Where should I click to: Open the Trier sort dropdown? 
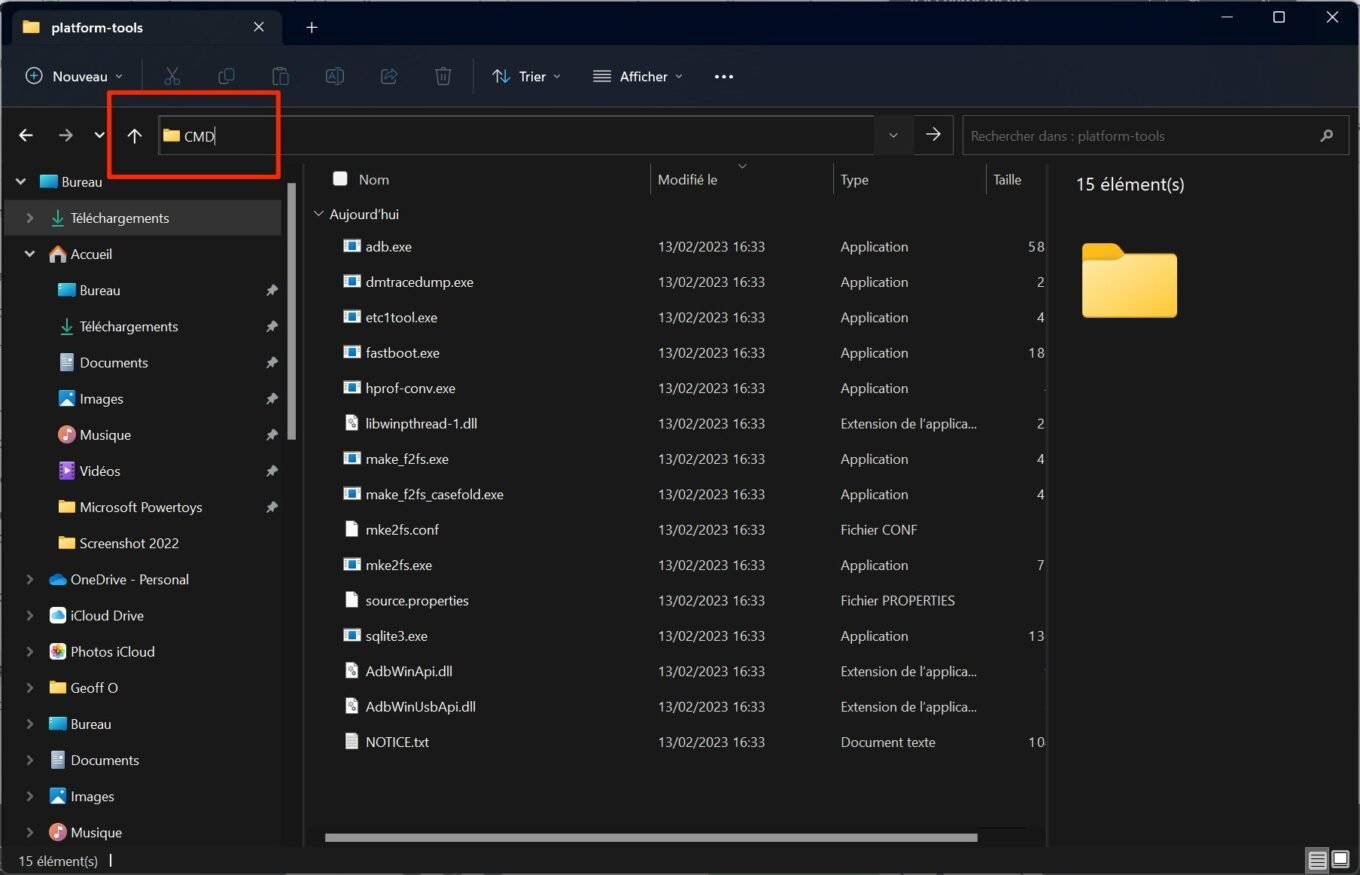click(x=526, y=76)
